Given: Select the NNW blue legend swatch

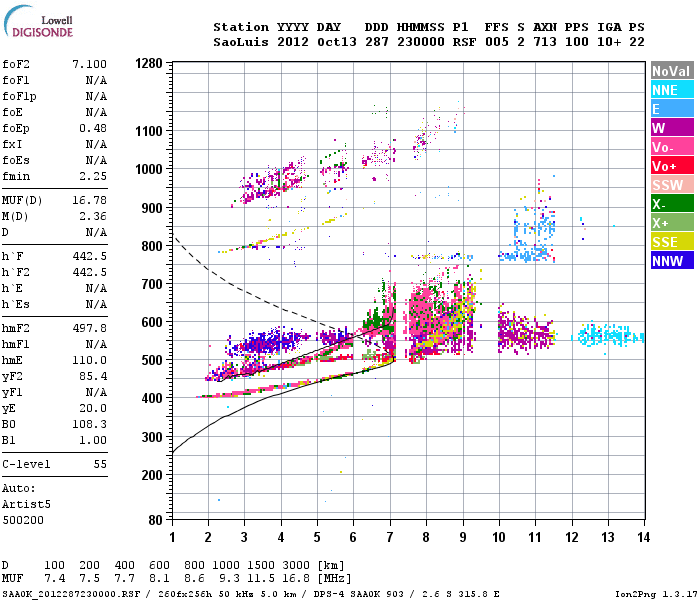Looking at the screenshot, I should click(672, 261).
